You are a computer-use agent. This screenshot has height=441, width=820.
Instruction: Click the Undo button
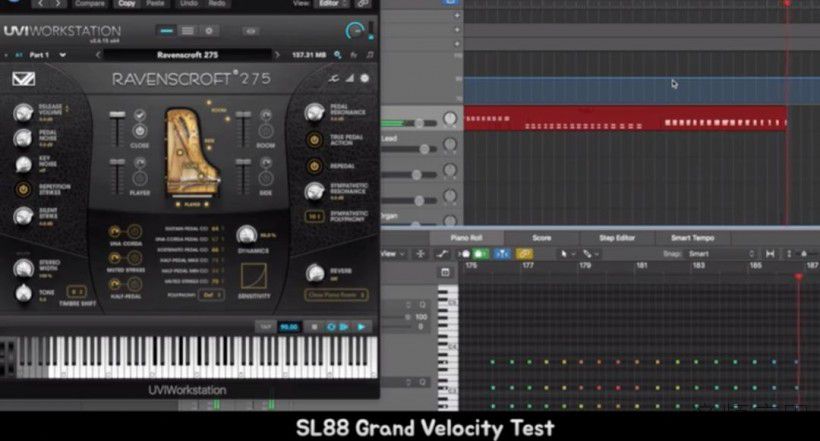189,4
